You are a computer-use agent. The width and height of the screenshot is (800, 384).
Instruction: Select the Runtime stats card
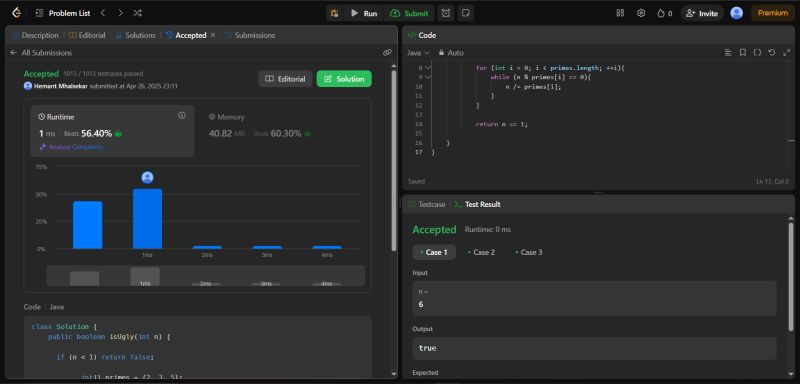pos(112,131)
